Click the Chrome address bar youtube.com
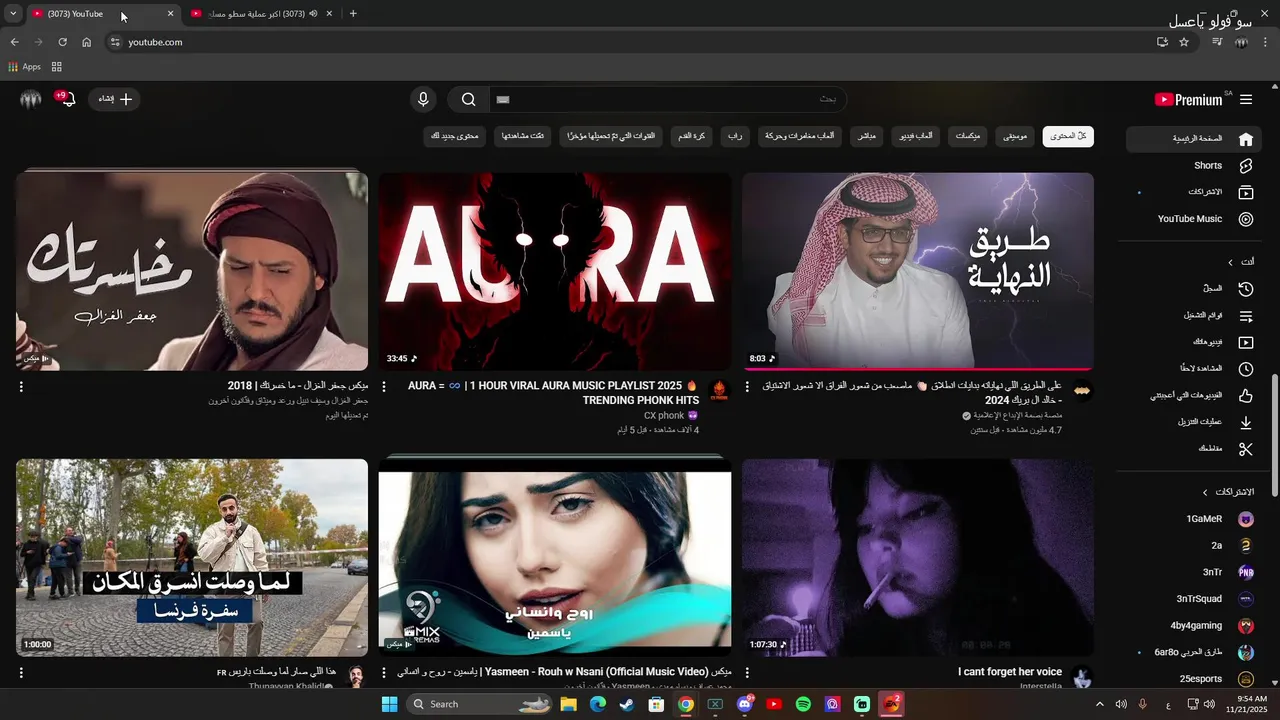This screenshot has width=1280, height=720. click(x=630, y=42)
